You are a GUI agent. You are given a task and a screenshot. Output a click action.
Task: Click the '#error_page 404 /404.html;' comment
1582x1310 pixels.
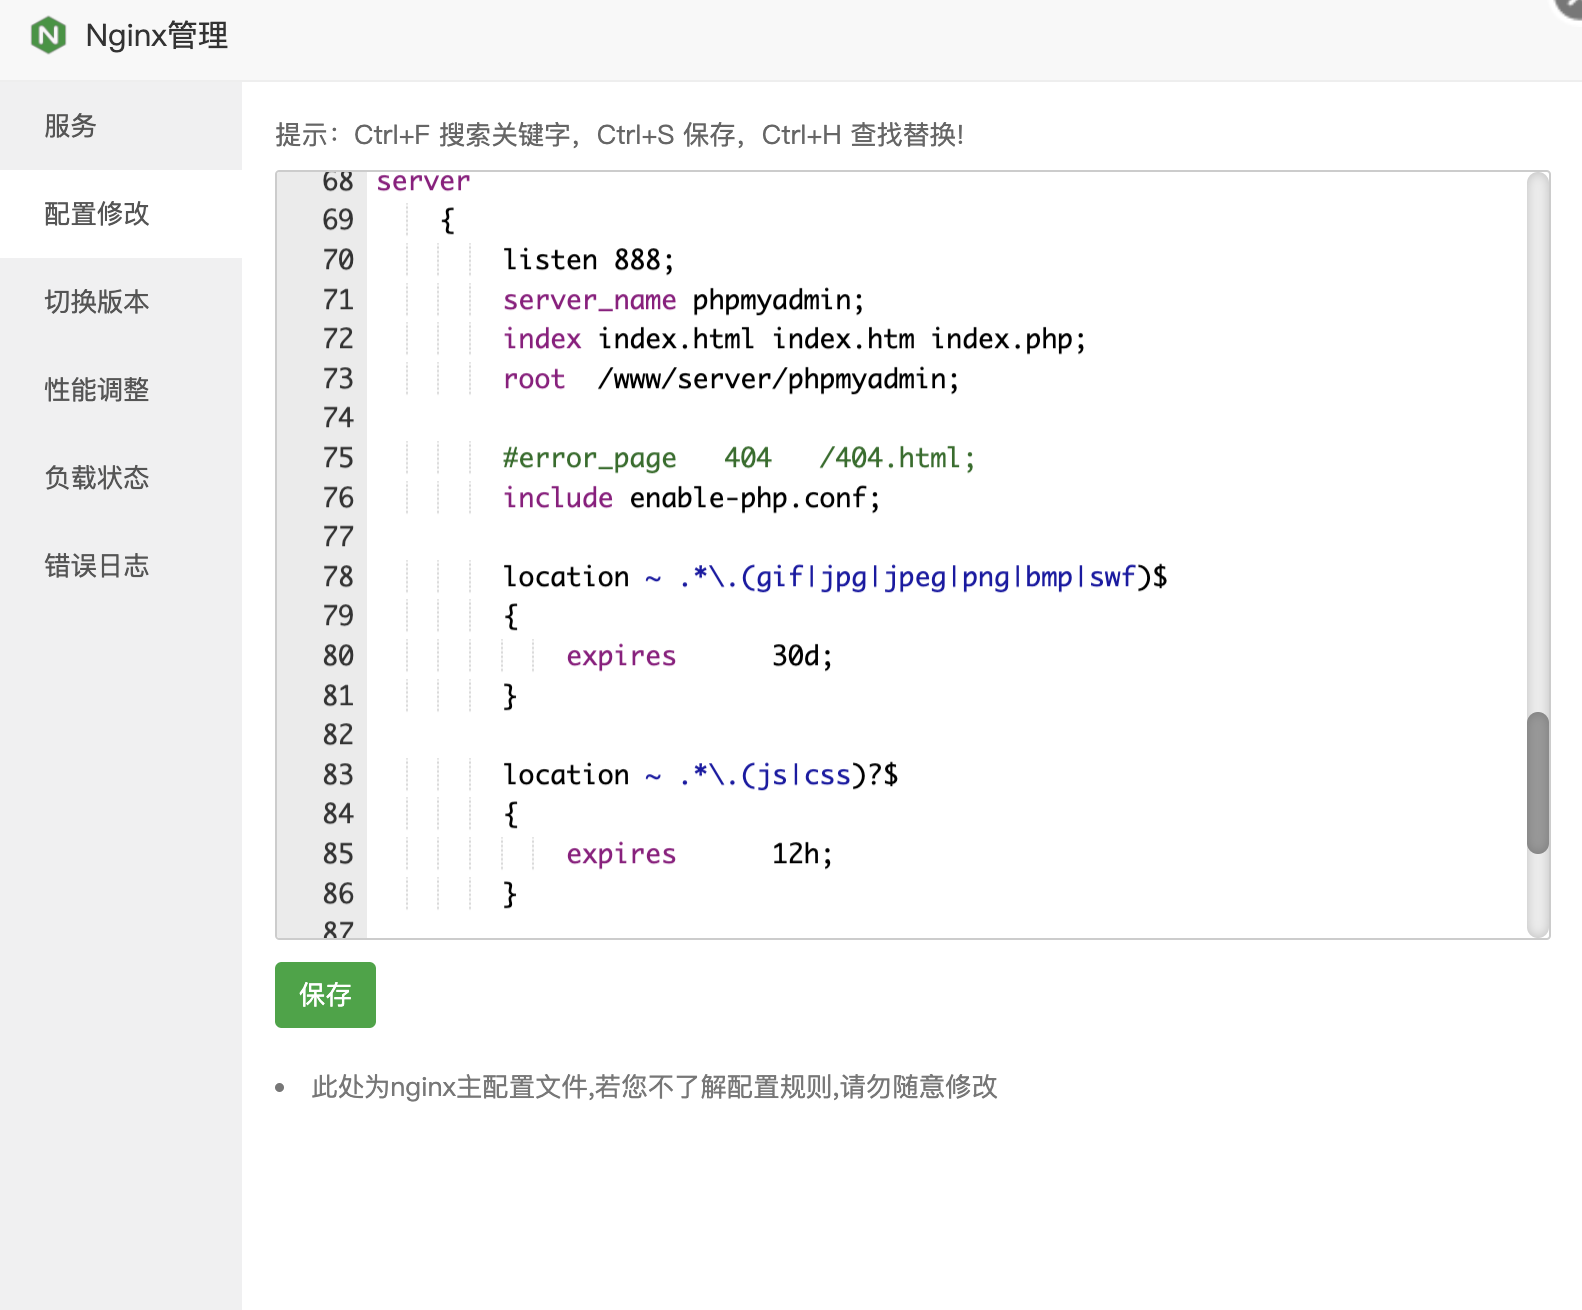click(739, 458)
